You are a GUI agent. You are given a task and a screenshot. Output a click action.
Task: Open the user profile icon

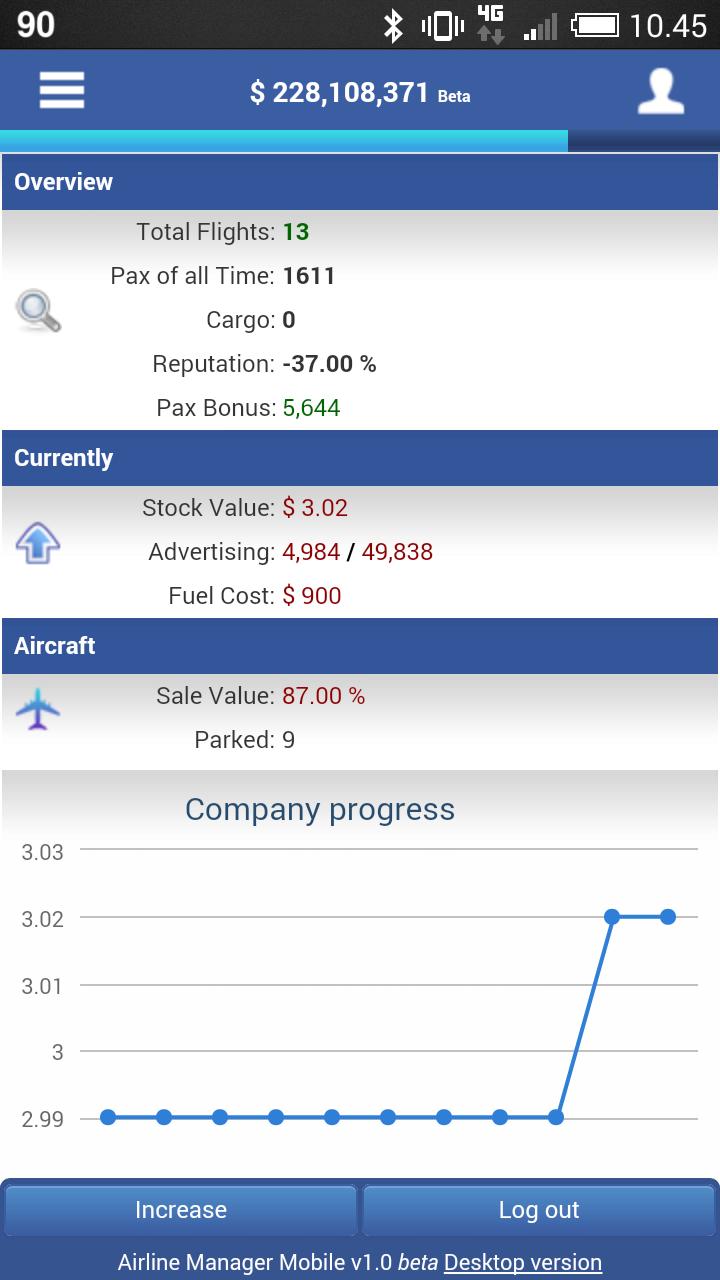point(661,92)
